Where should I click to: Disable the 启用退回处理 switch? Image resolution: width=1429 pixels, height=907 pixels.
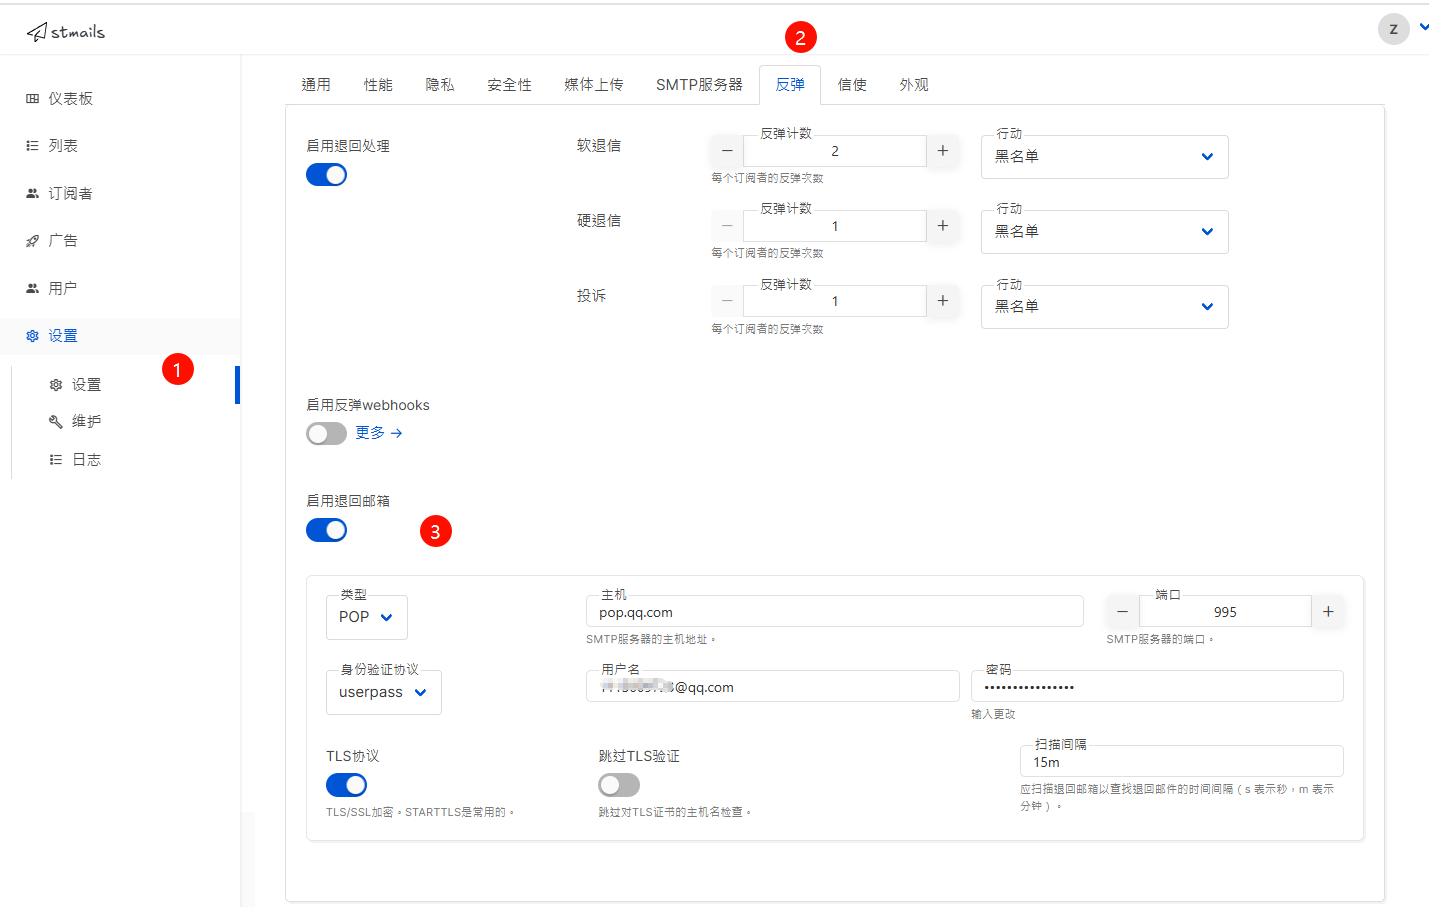[326, 174]
